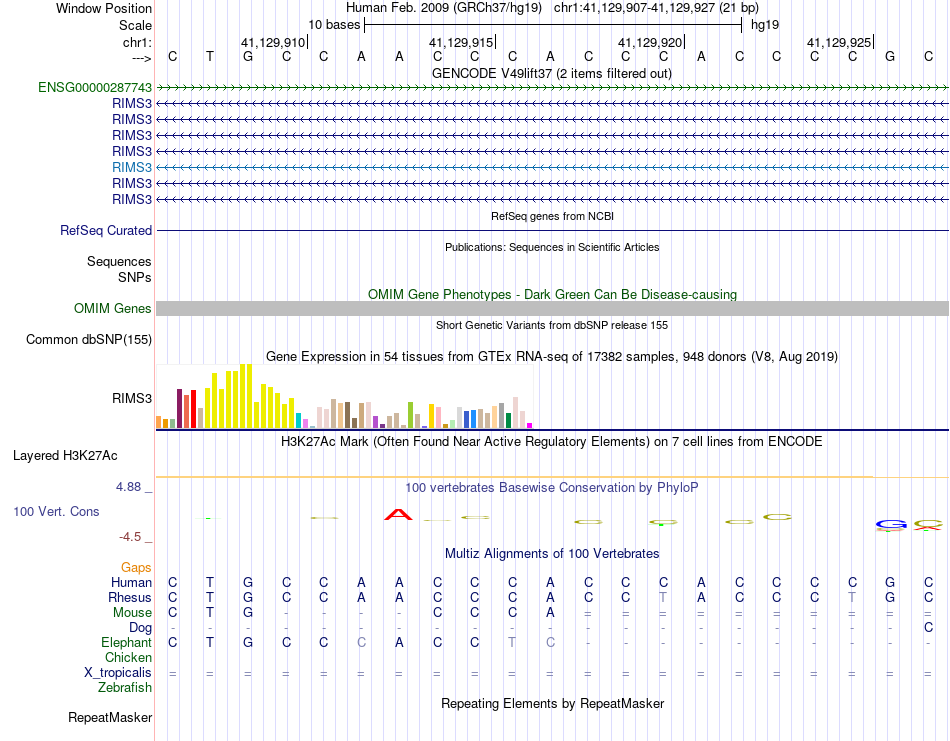950x741 pixels.
Task: Click 'Short Genetic Variants from dbSNP' title
Action: (x=552, y=325)
